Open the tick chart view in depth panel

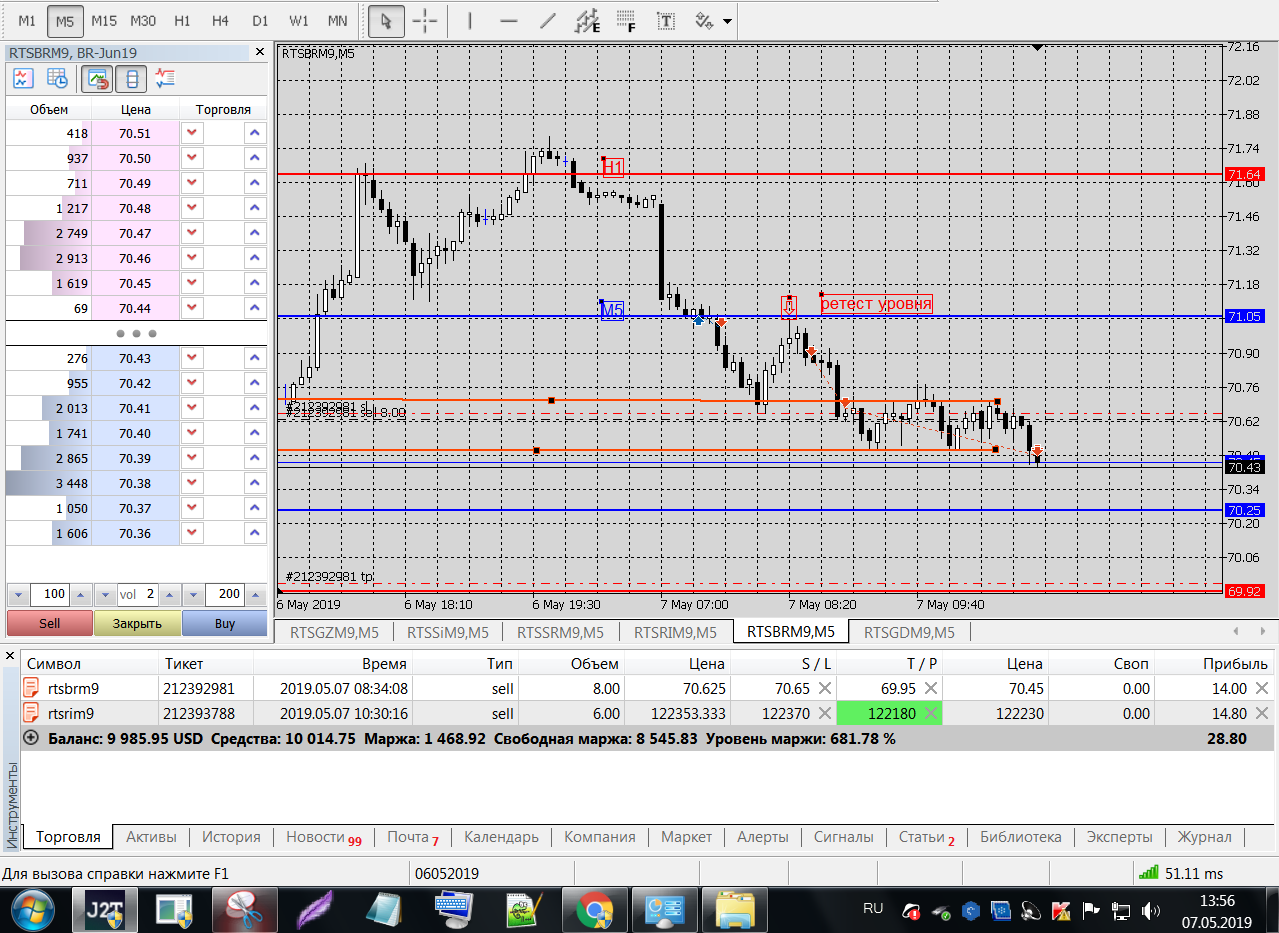(23, 78)
